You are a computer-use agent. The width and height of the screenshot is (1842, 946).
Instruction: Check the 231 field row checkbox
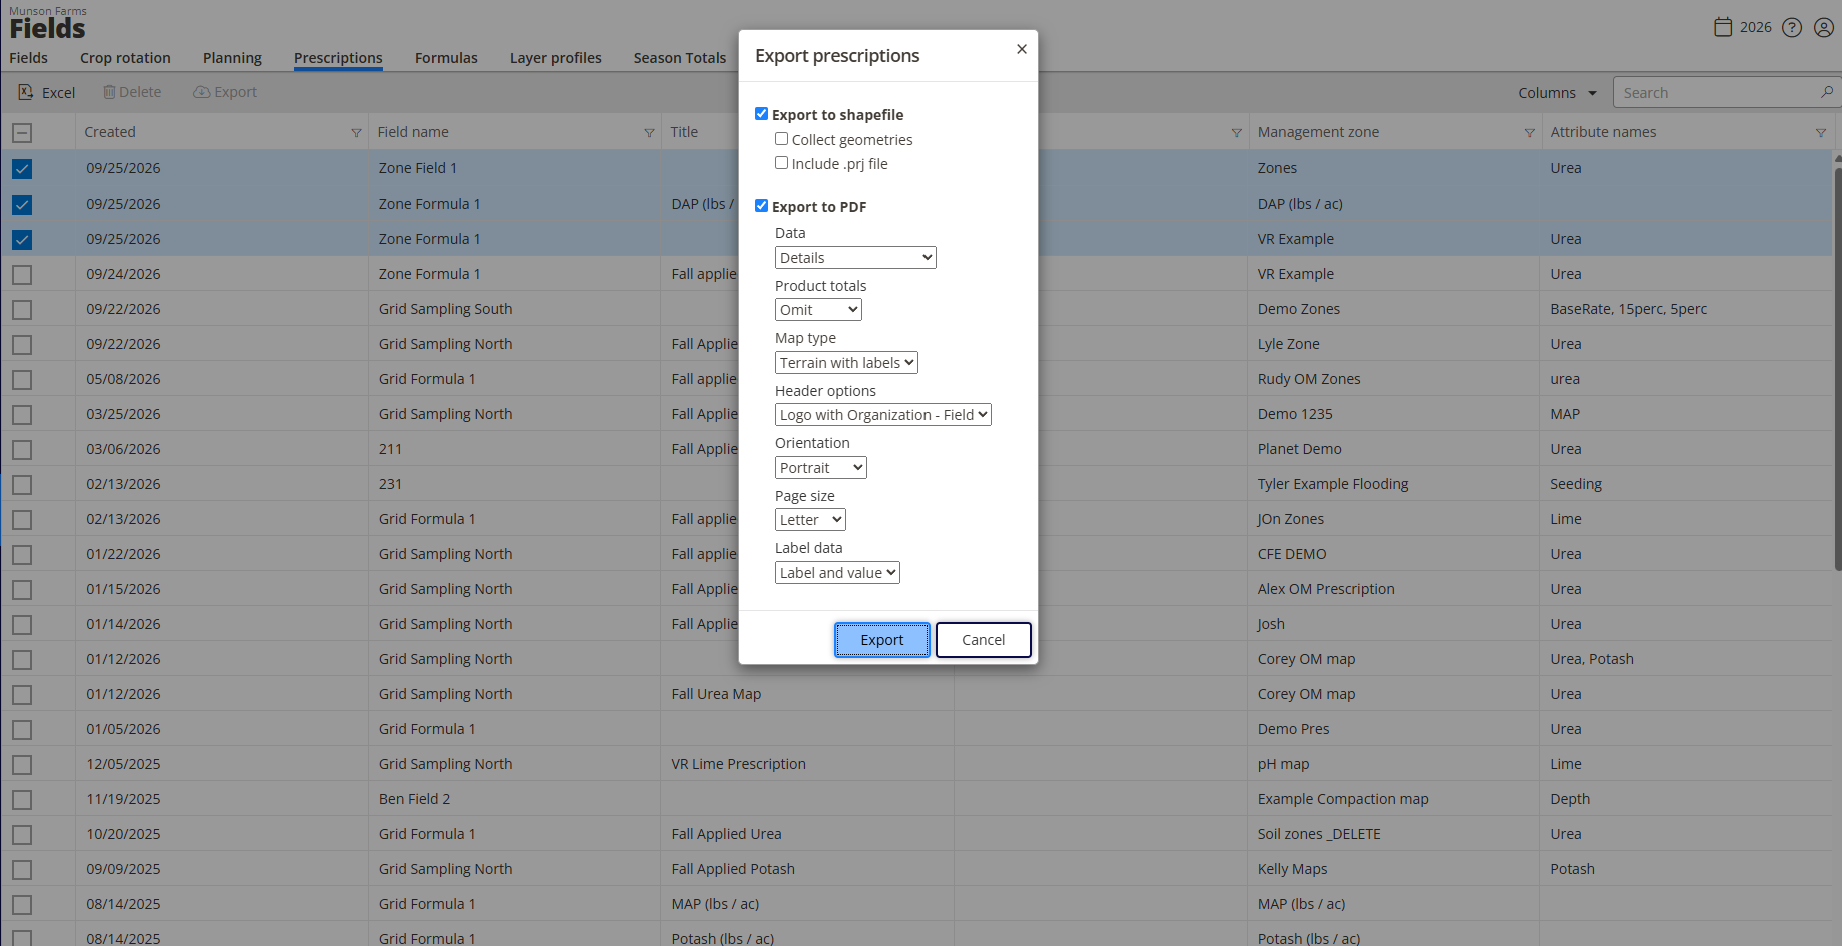click(22, 484)
